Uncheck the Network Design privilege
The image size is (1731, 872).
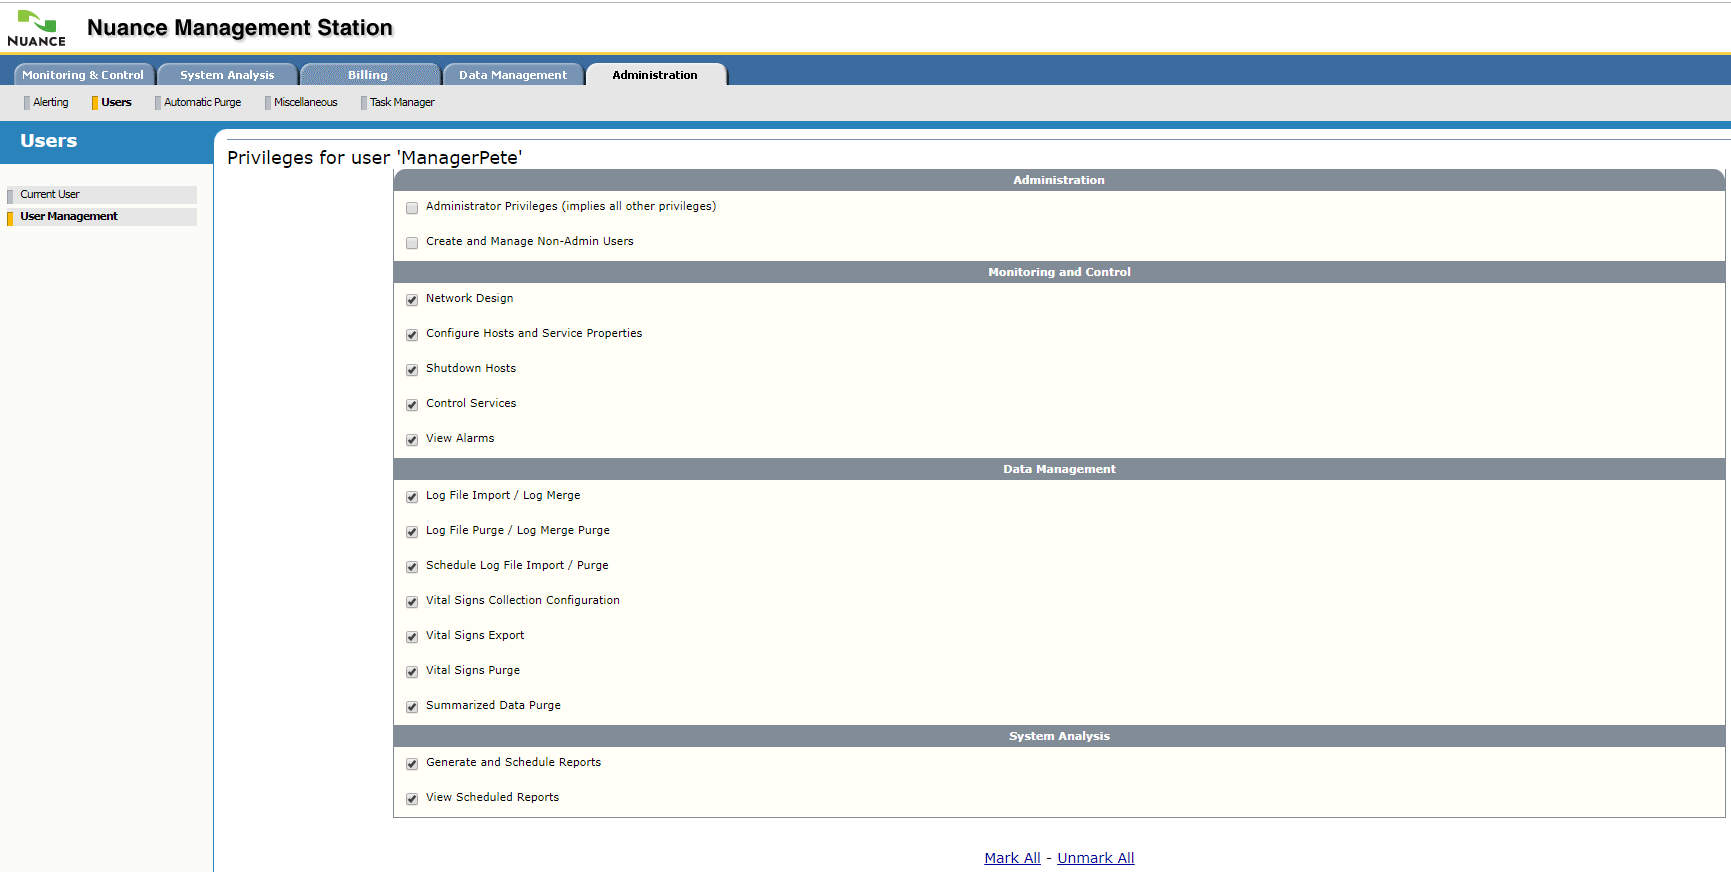[412, 300]
